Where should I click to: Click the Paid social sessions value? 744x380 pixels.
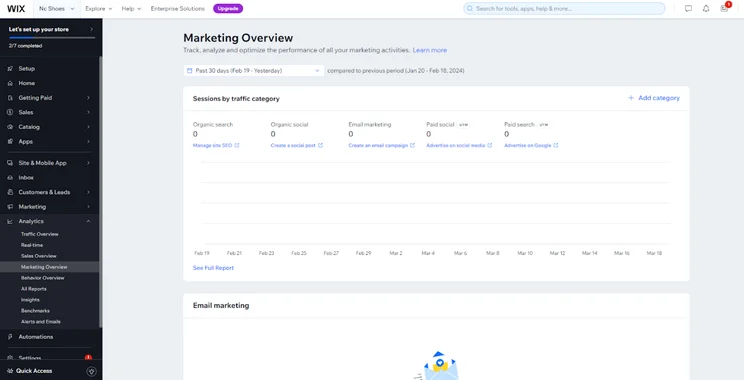click(x=428, y=134)
